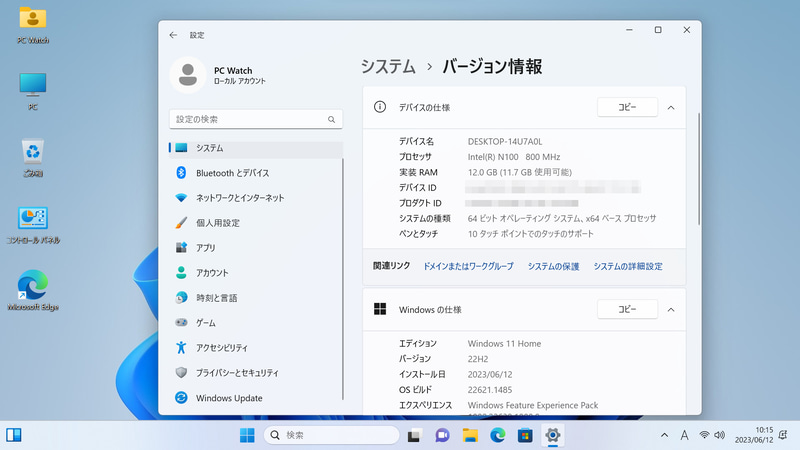Open Chat from the taskbar
This screenshot has width=800, height=450.
[x=442, y=435]
